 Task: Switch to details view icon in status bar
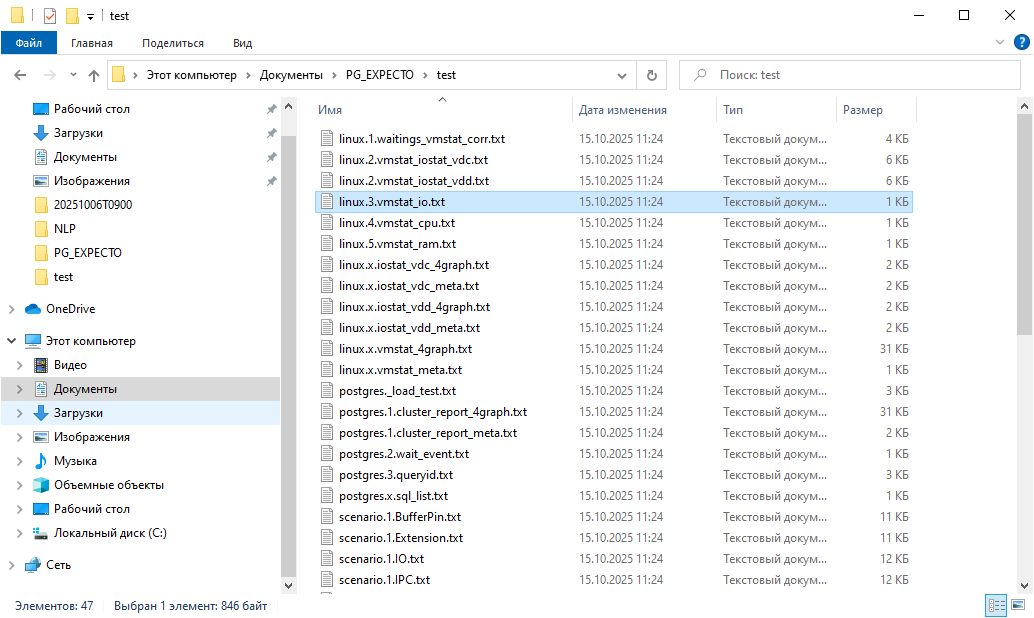coord(996,605)
